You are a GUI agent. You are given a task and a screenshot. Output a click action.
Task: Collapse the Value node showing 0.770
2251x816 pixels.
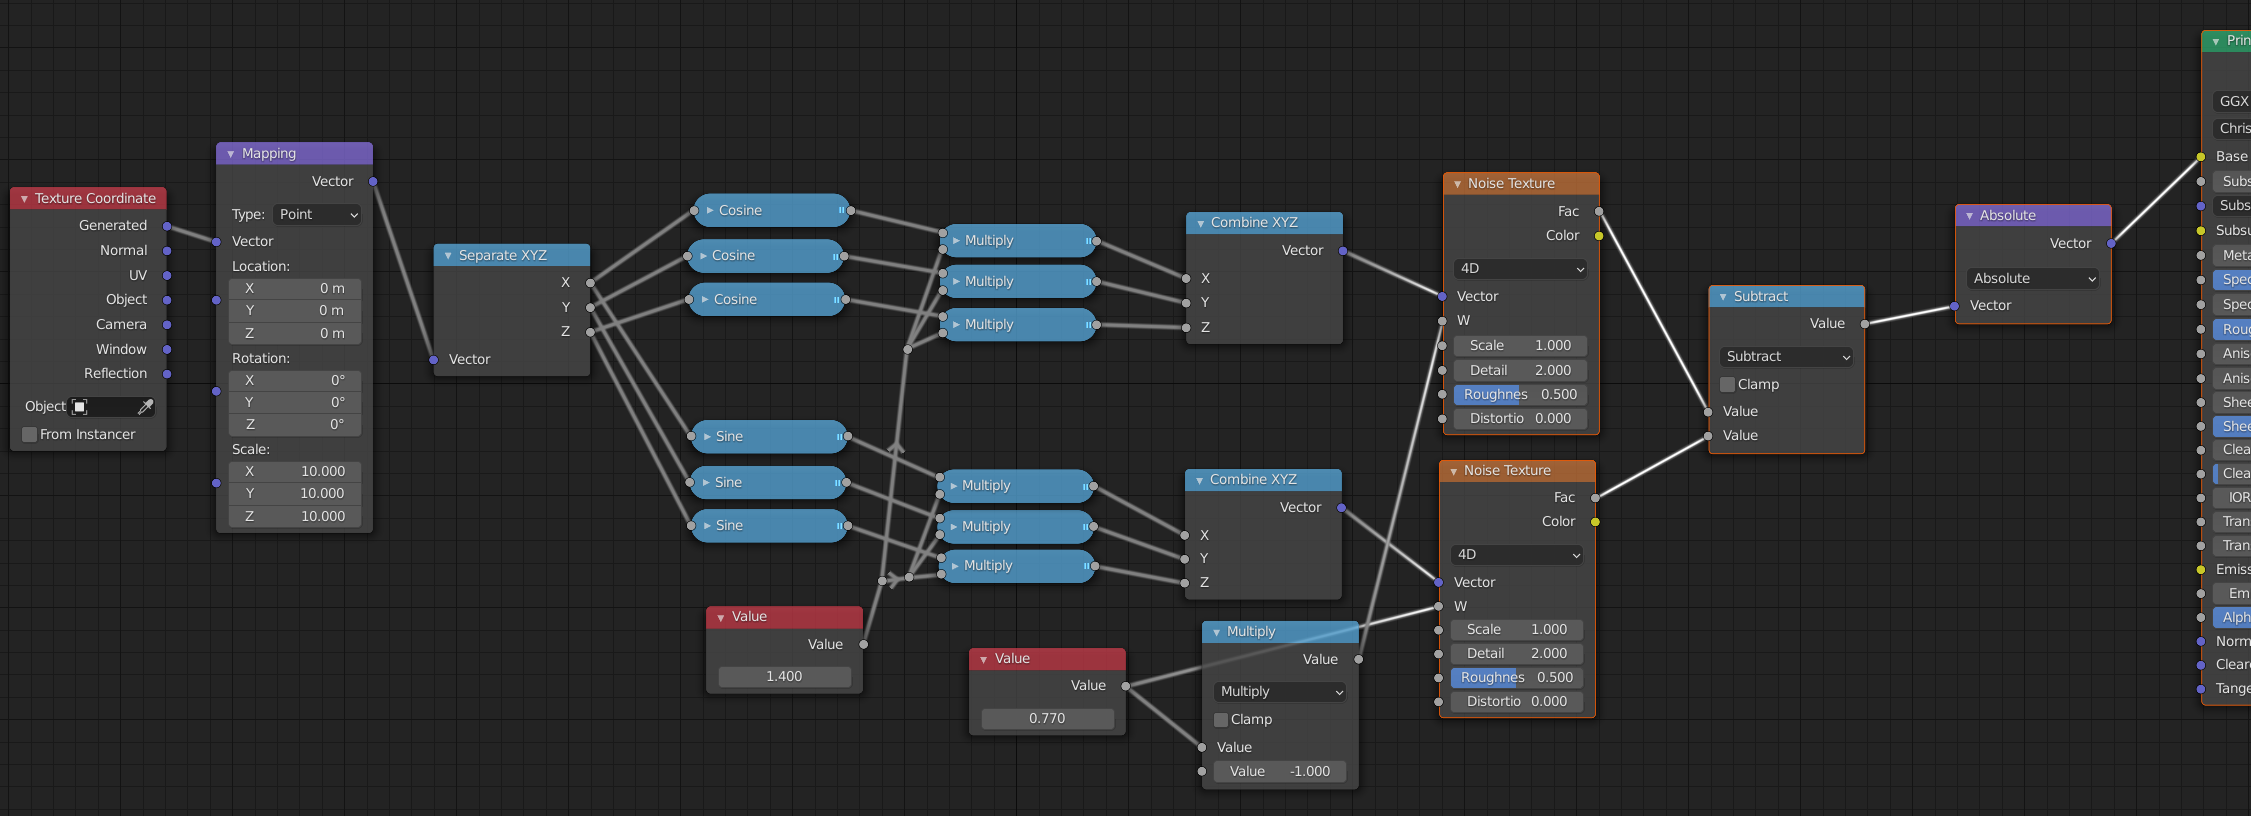pos(984,660)
